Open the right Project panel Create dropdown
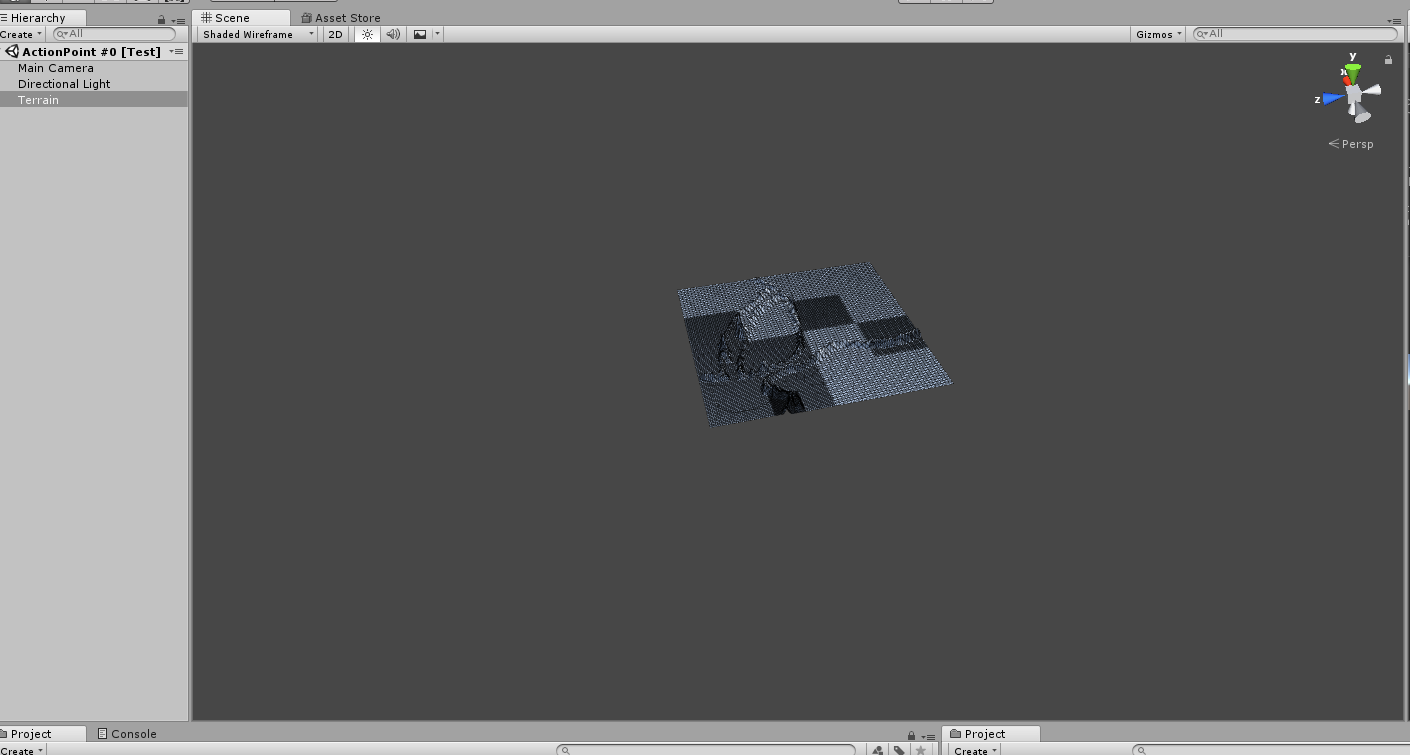This screenshot has width=1410, height=755. coord(974,750)
